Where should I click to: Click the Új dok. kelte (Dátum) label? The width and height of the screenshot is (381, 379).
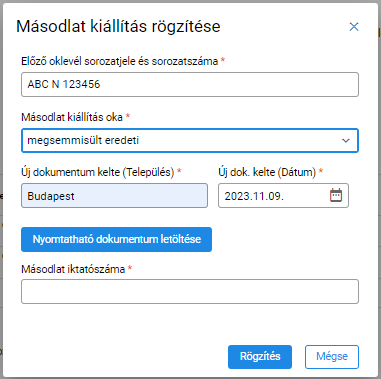point(267,172)
